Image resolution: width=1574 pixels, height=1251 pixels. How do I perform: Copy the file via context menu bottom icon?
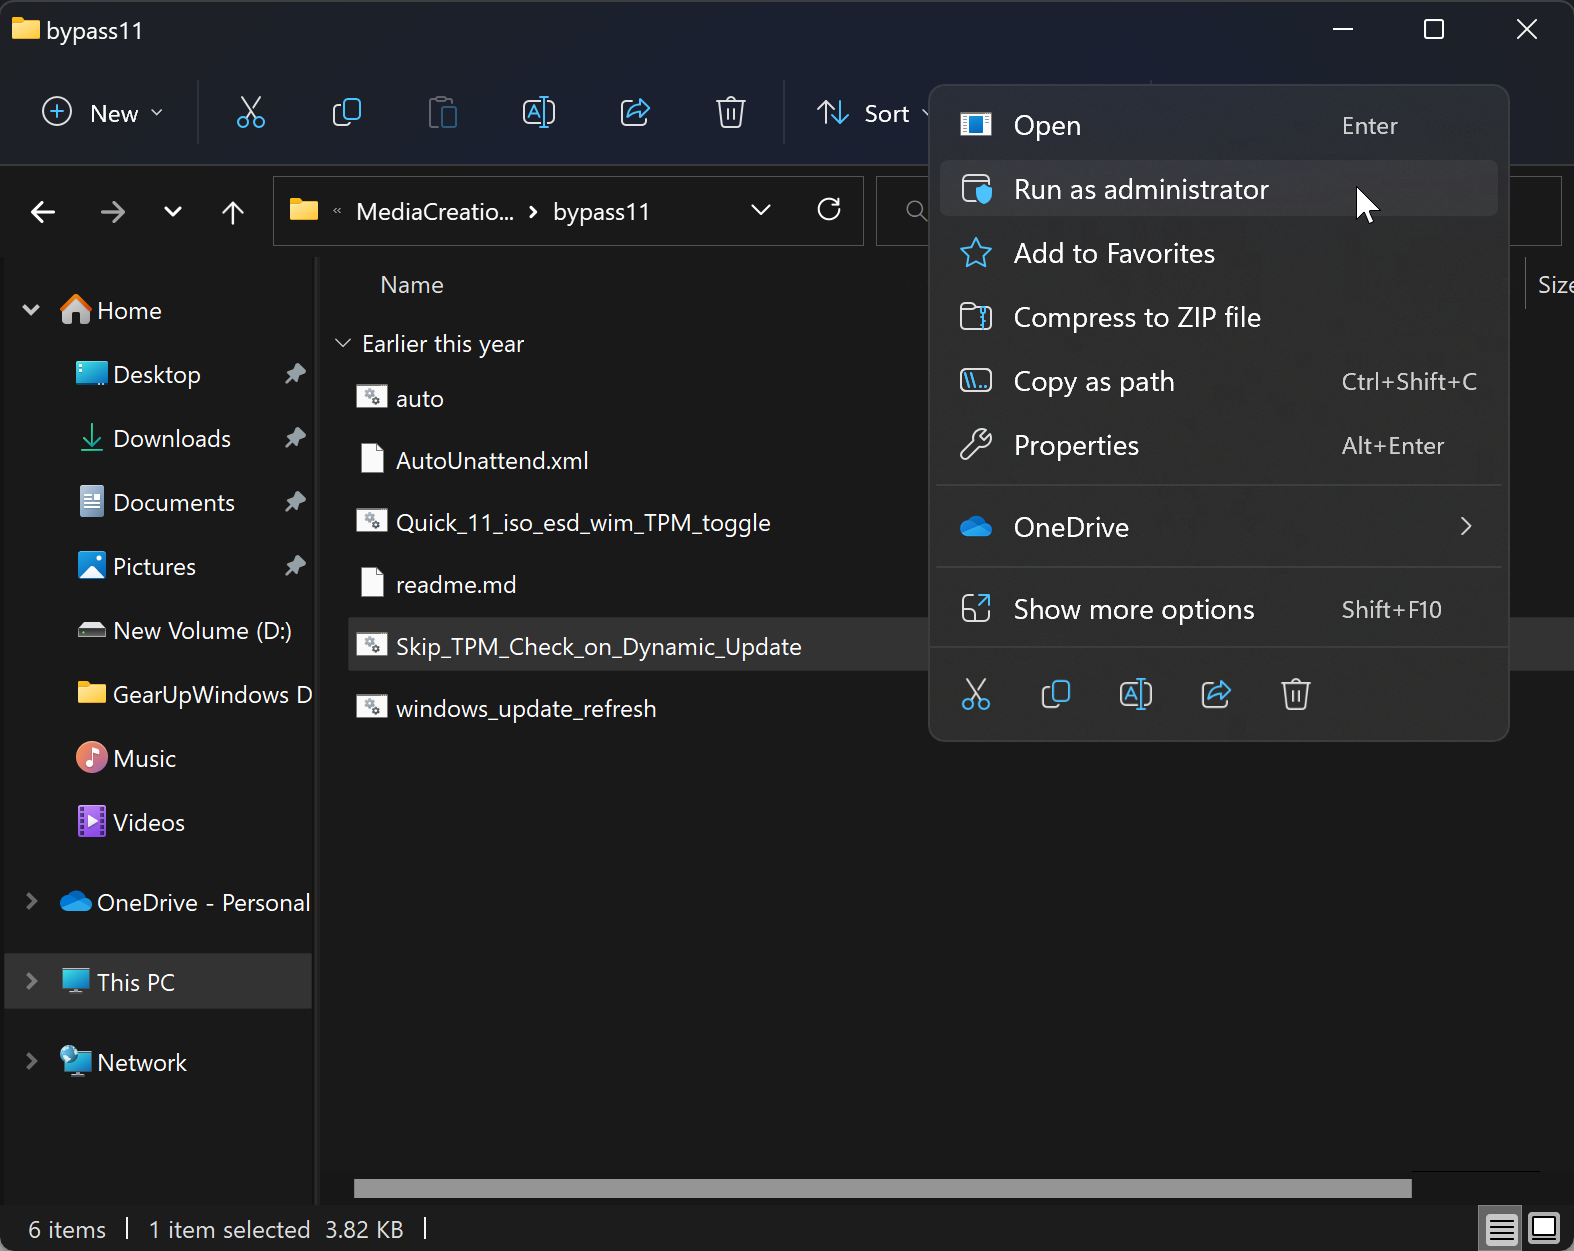point(1056,694)
